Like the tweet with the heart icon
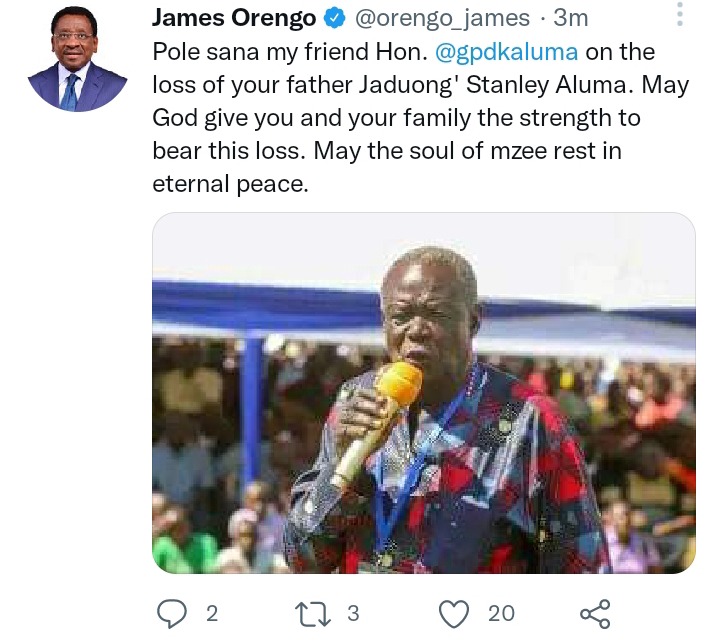The image size is (720, 641). [x=454, y=614]
